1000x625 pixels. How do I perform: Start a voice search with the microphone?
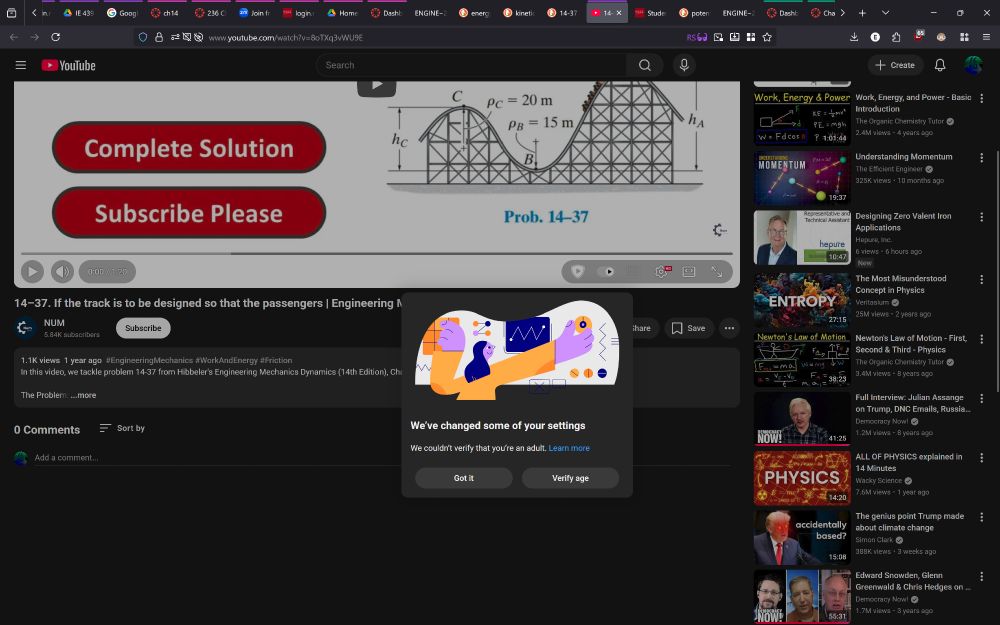pos(683,64)
